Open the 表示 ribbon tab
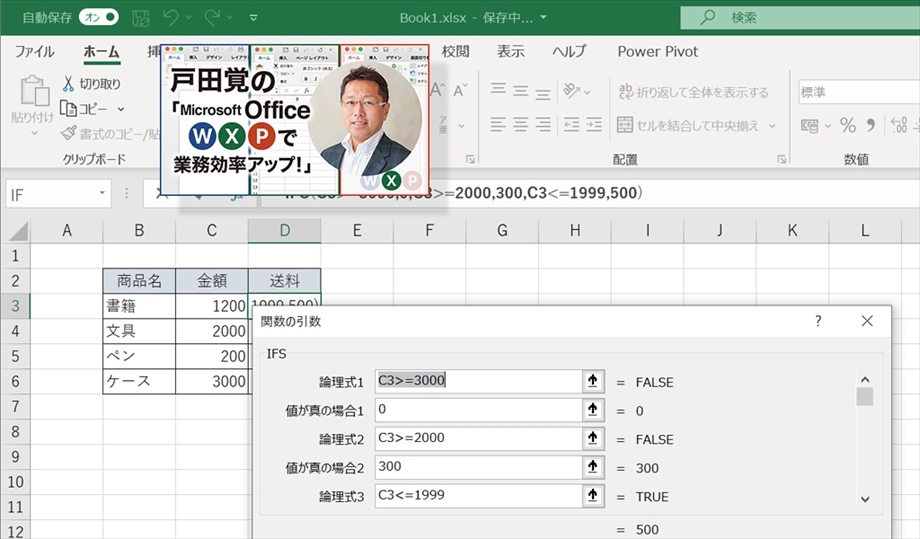This screenshot has height=539, width=920. tap(510, 52)
